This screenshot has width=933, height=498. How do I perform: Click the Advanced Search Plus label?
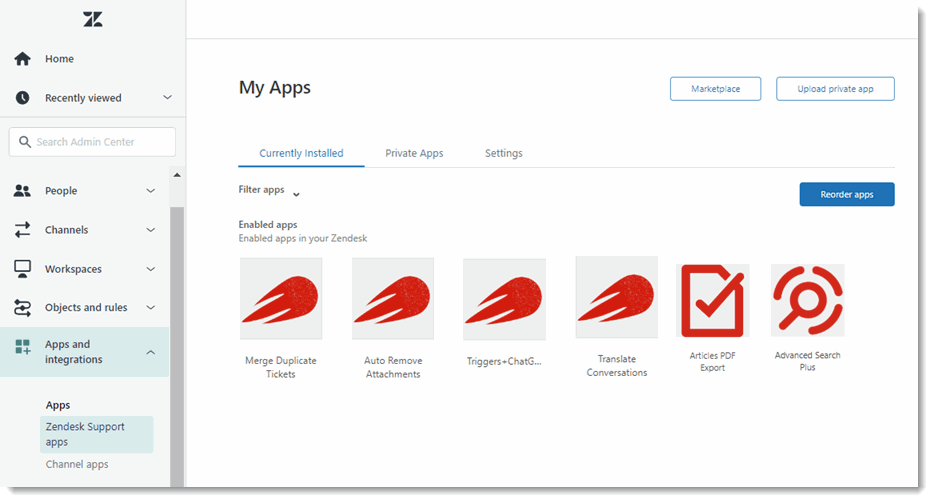[x=807, y=361]
